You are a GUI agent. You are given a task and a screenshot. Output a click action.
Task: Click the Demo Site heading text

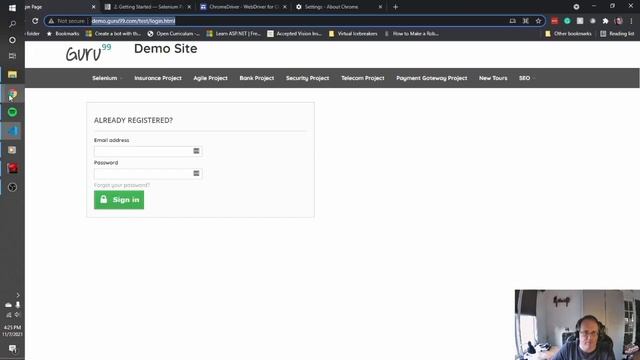coord(165,49)
